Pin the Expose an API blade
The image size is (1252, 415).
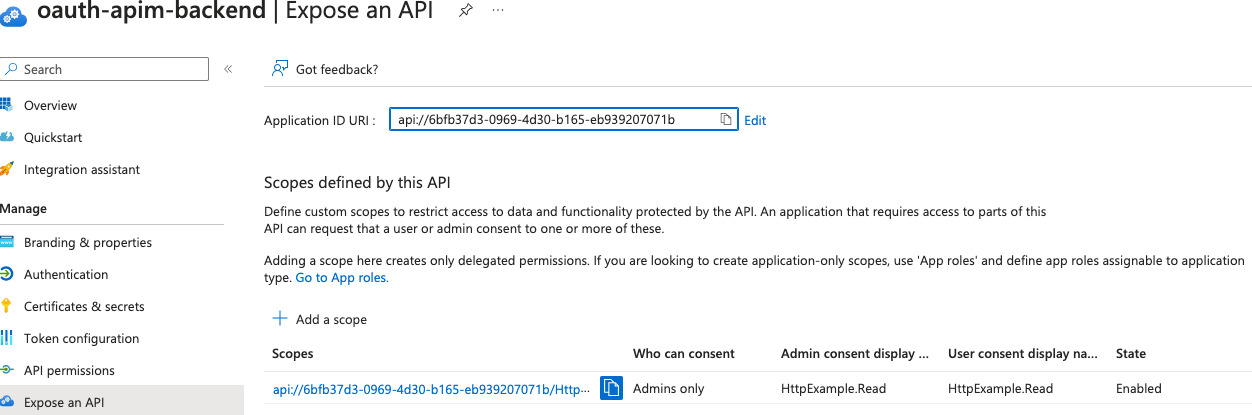click(466, 10)
